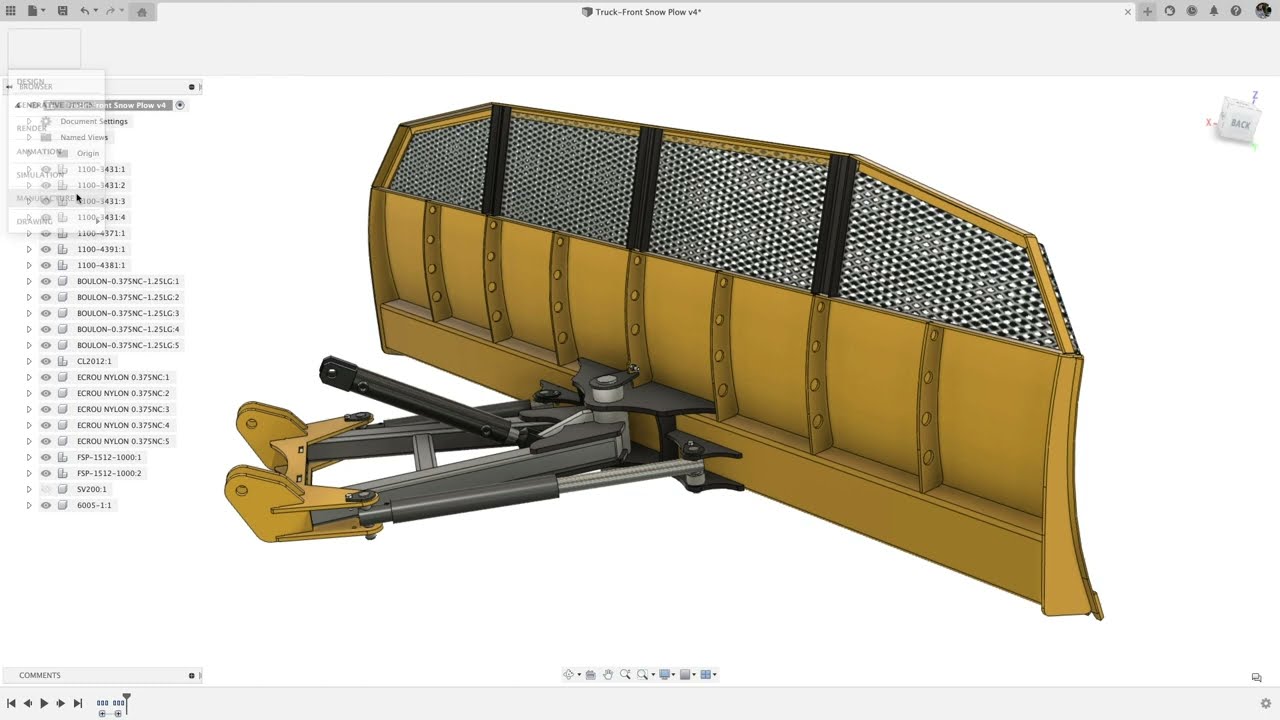This screenshot has height=720, width=1280.
Task: Hide BOULON-0.375NC-1.25LG:1 component
Action: [46, 281]
